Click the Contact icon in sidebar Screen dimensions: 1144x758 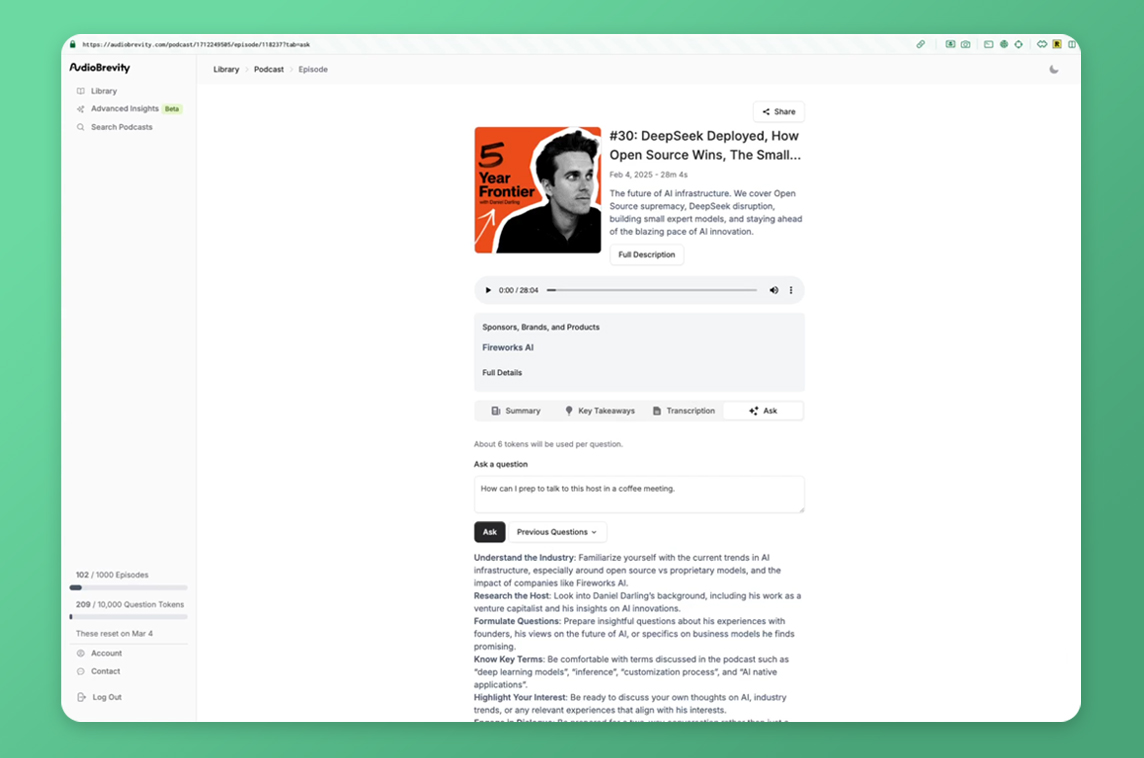point(80,671)
